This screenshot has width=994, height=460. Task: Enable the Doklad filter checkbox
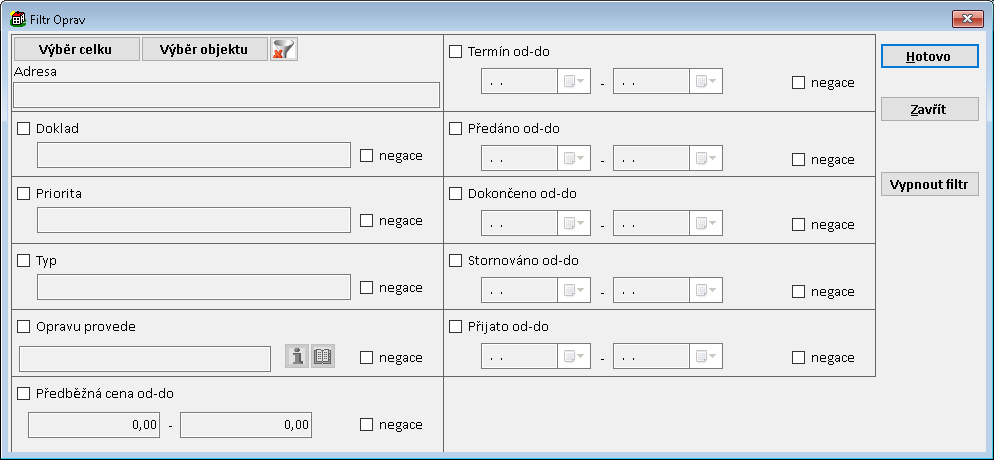pyautogui.click(x=24, y=129)
